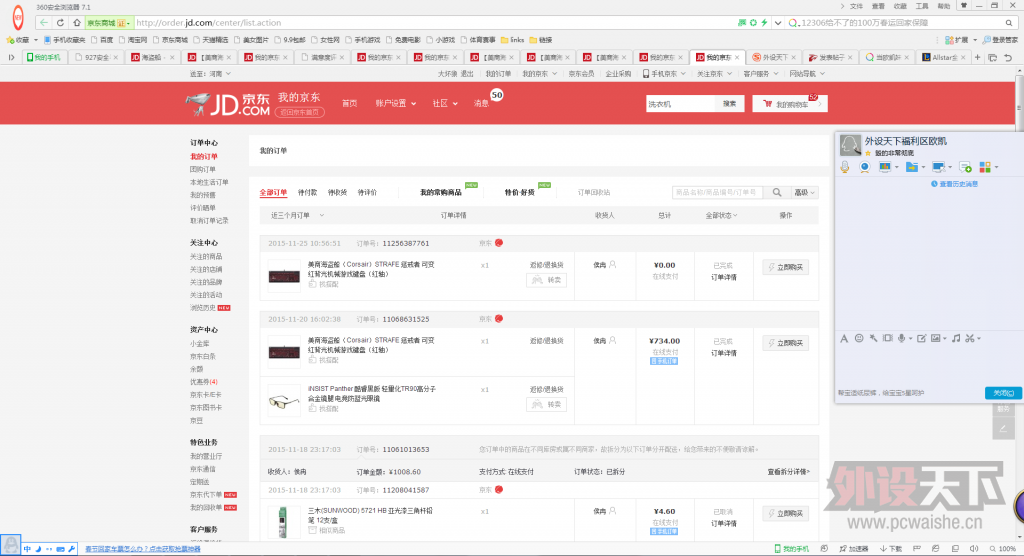Close the active 我的京东 tab
This screenshot has height=556, width=1024.
click(x=737, y=57)
